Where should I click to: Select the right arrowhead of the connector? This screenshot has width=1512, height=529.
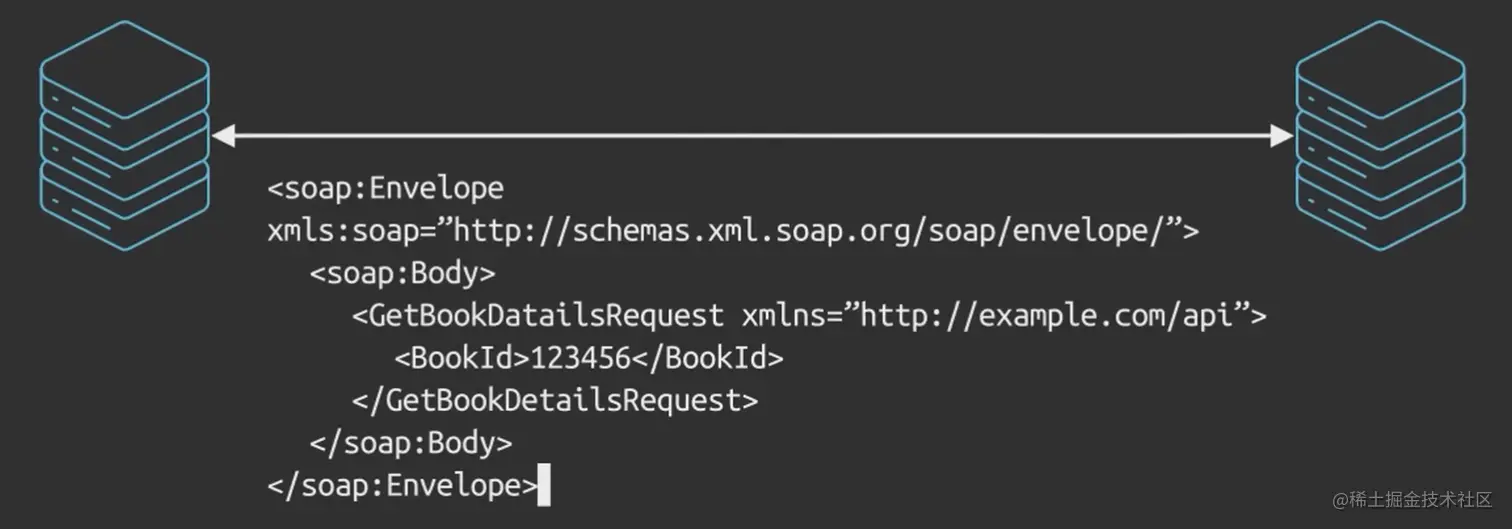click(x=1281, y=136)
